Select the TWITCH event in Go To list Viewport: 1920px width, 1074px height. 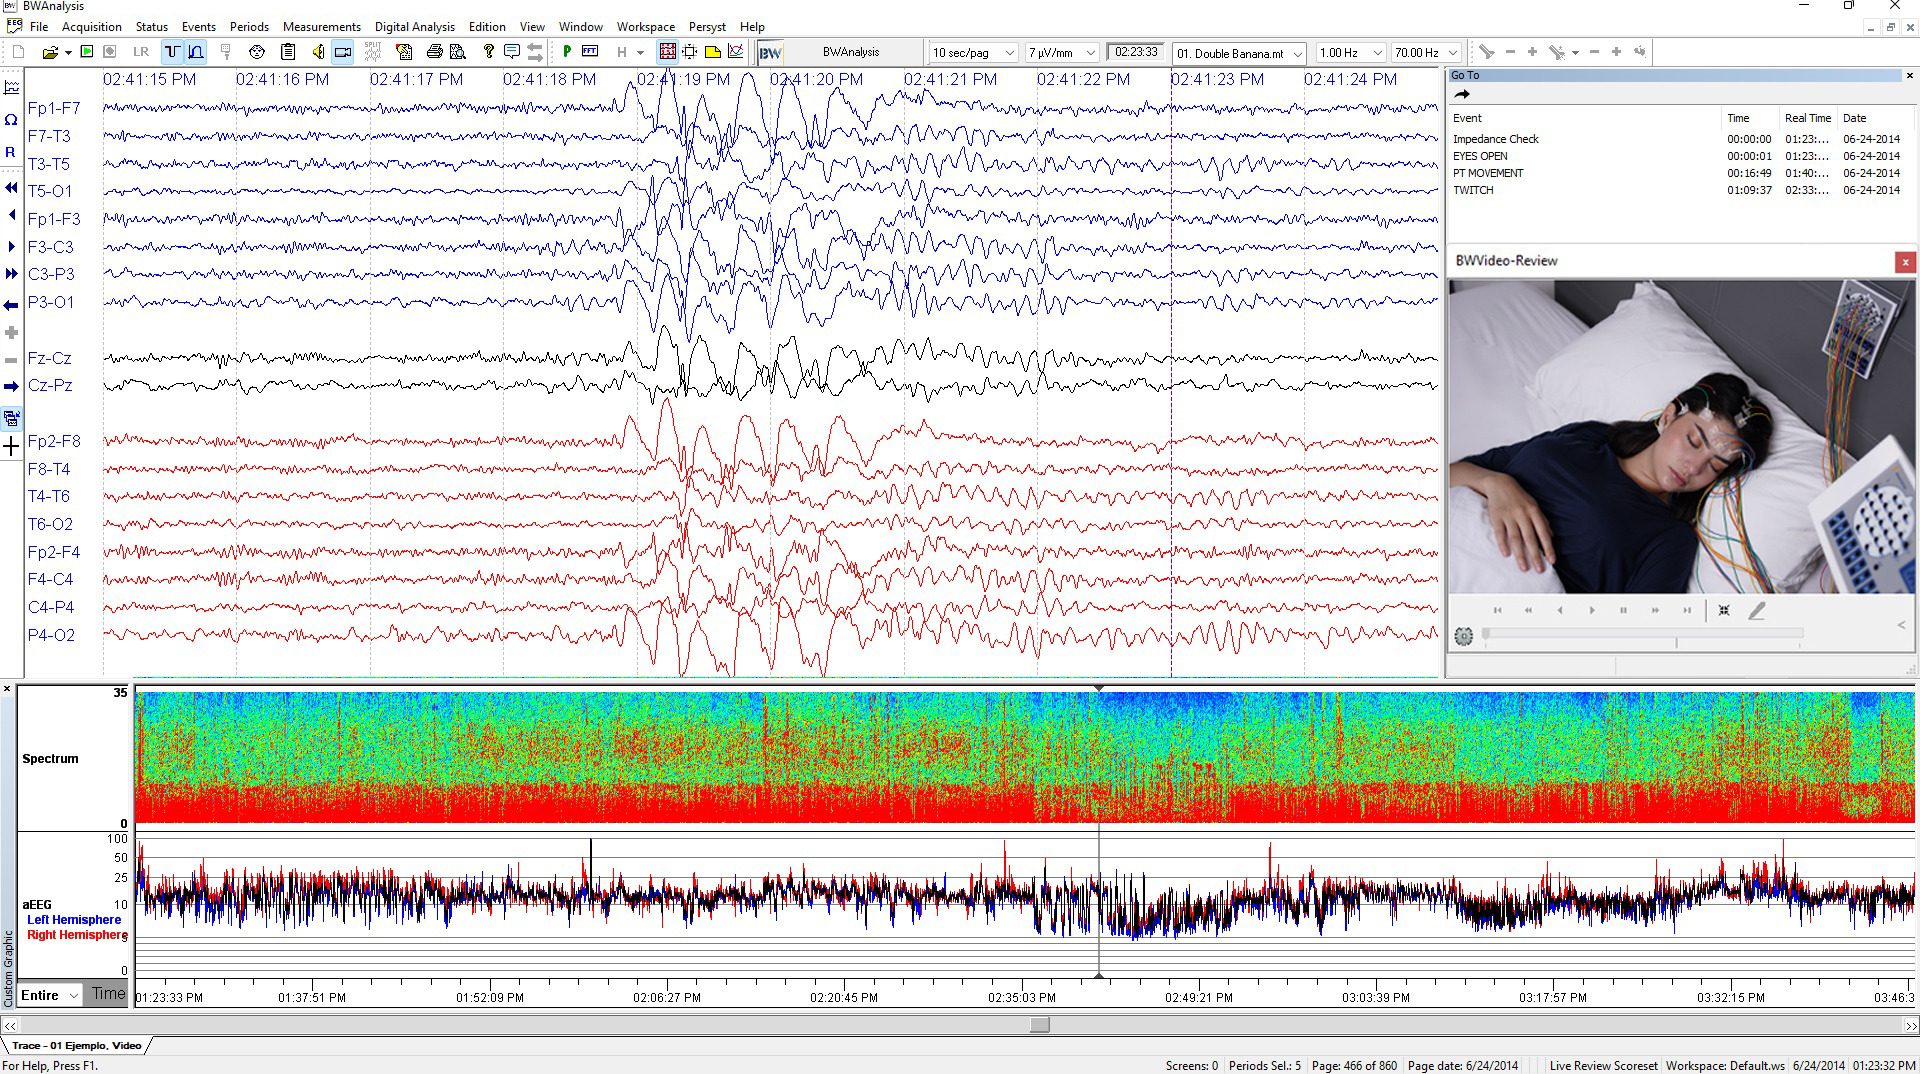click(1474, 190)
